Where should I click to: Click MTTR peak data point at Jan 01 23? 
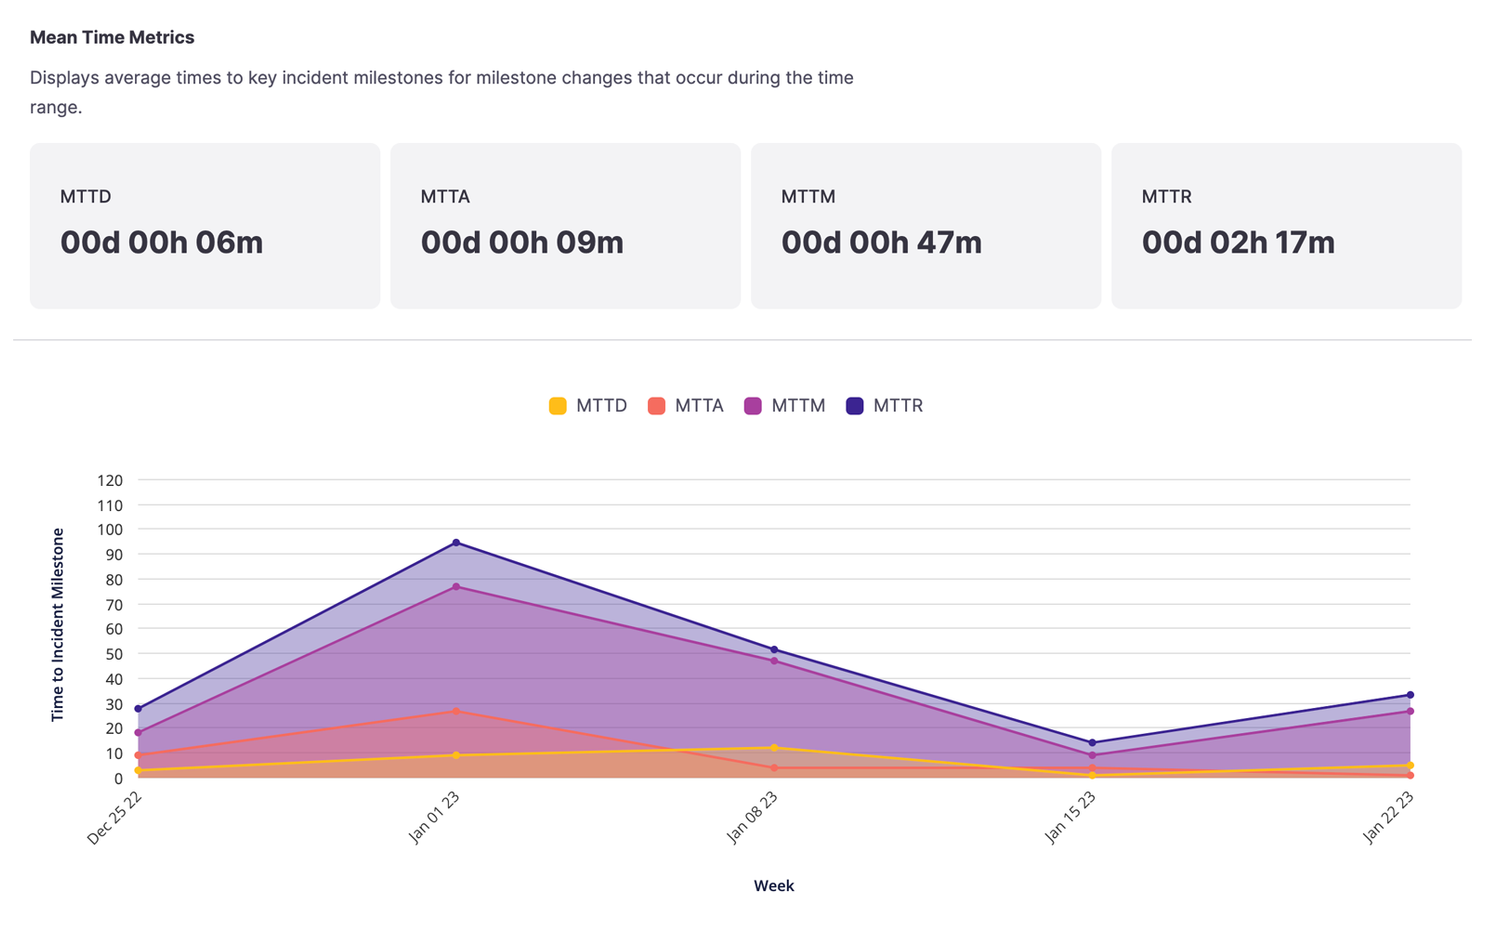tap(456, 543)
